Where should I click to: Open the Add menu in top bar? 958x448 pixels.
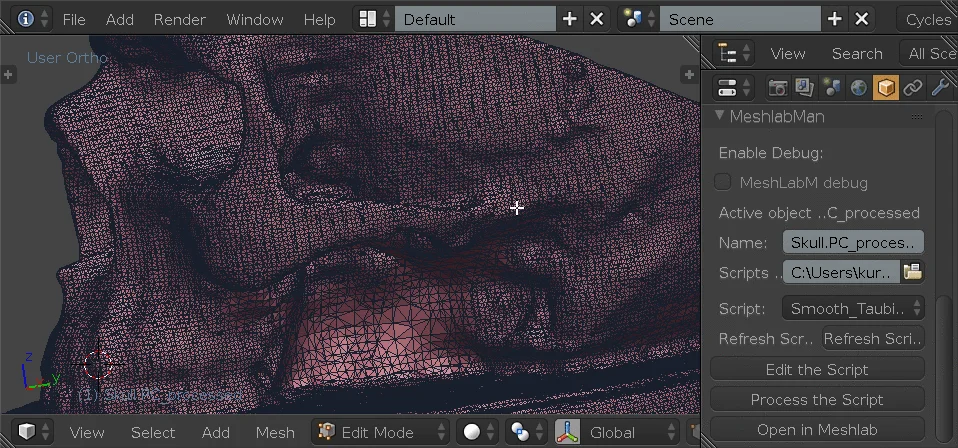coord(120,20)
